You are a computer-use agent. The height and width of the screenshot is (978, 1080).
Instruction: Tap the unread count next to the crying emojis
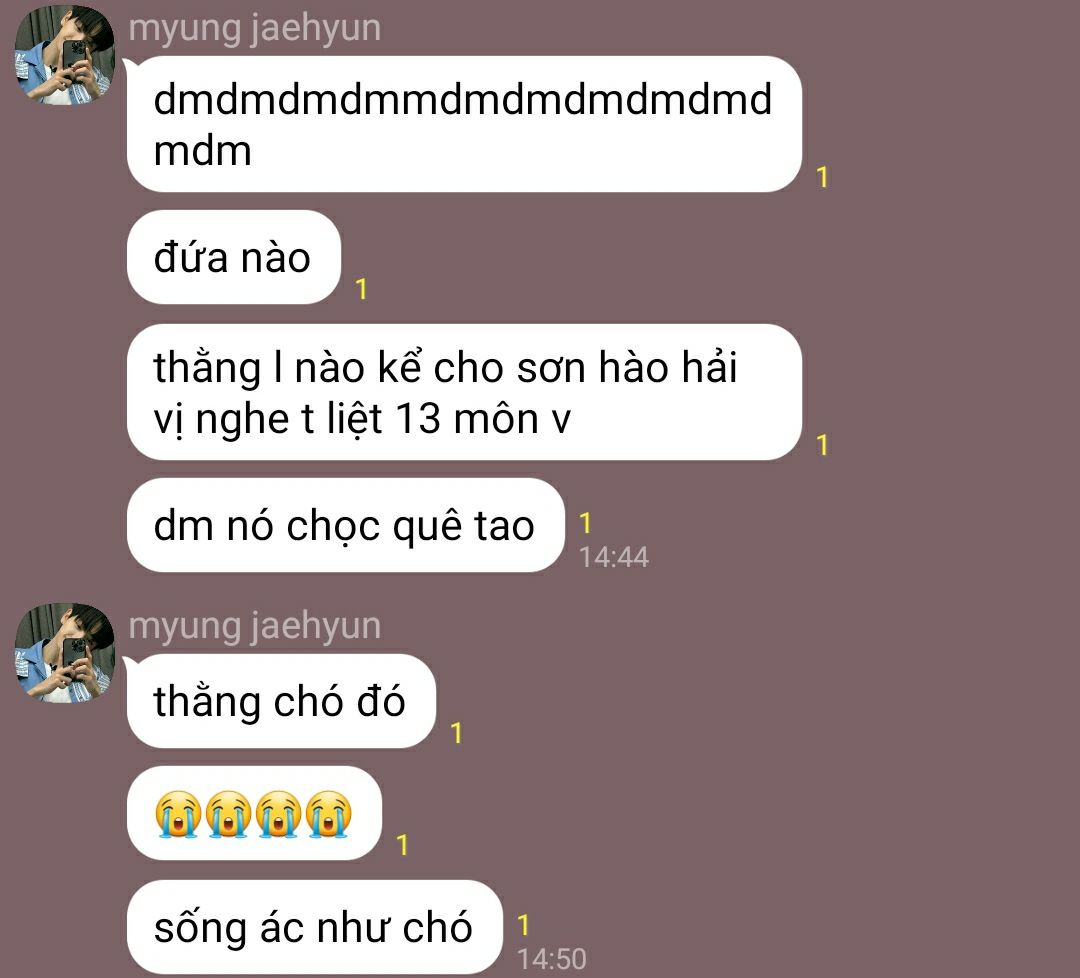(402, 845)
